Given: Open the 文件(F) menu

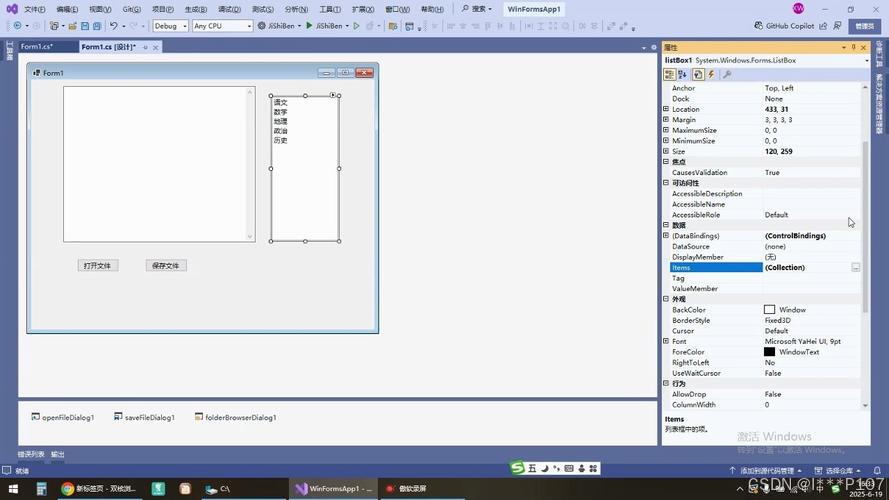Looking at the screenshot, I should pos(35,9).
